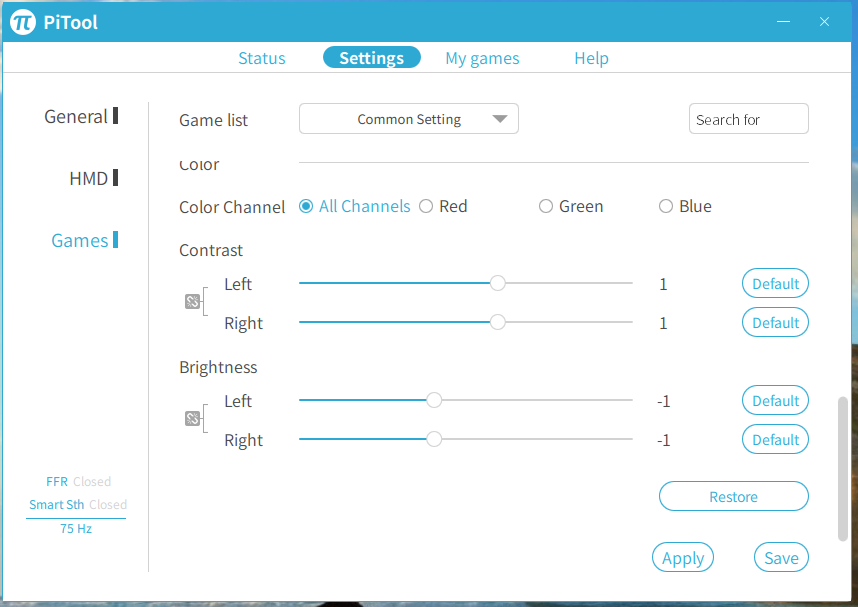
Task: Focus the Search for input field
Action: click(749, 119)
